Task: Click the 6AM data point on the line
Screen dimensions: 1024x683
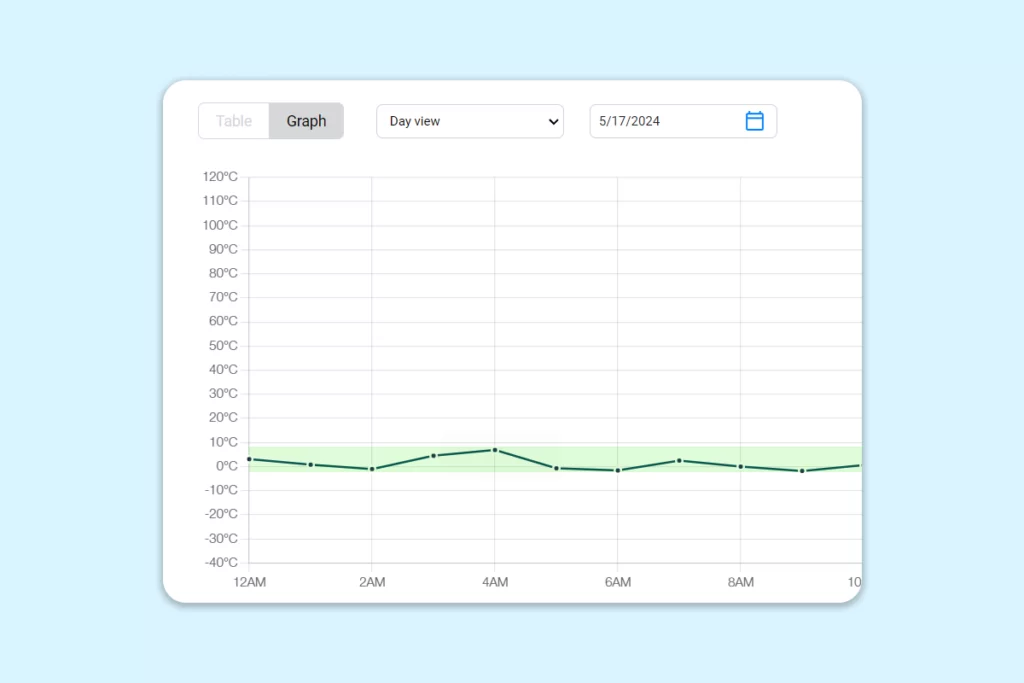Action: tap(618, 470)
